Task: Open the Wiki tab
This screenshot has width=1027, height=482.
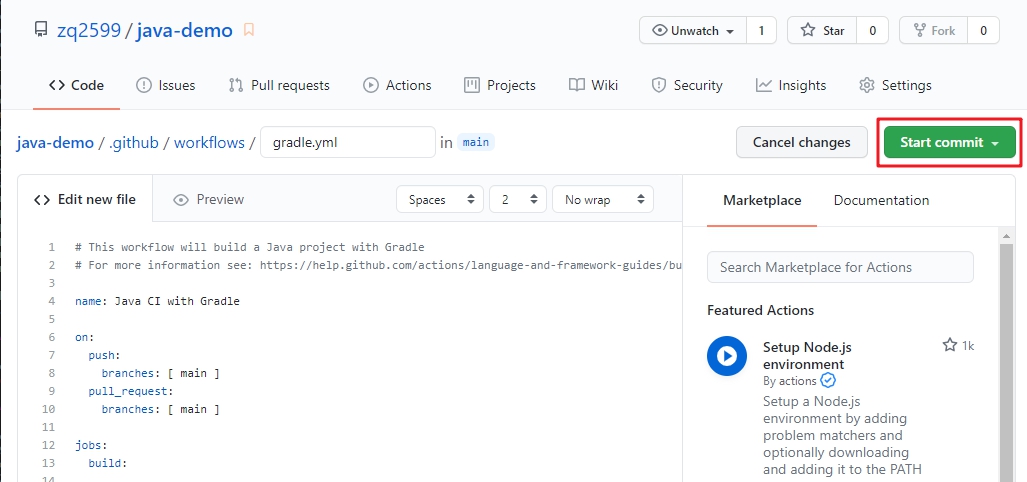Action: point(593,85)
